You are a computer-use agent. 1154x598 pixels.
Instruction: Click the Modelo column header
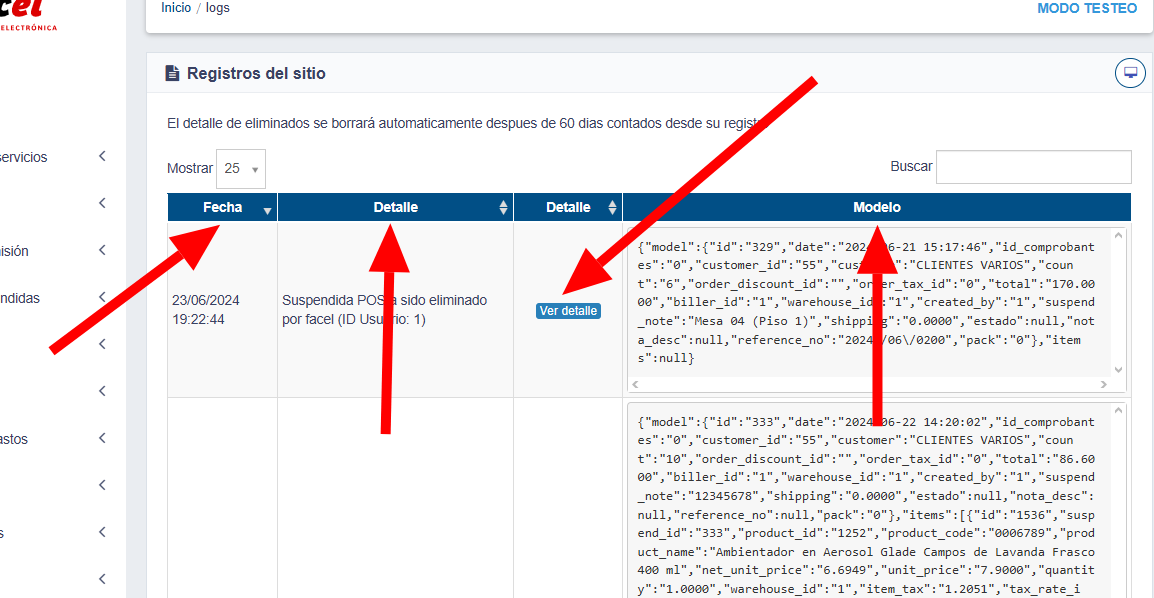coord(876,208)
